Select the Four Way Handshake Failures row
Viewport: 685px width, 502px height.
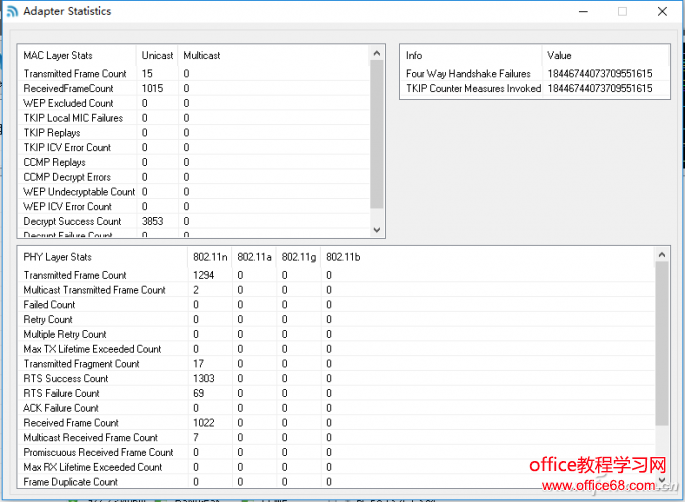(x=535, y=73)
